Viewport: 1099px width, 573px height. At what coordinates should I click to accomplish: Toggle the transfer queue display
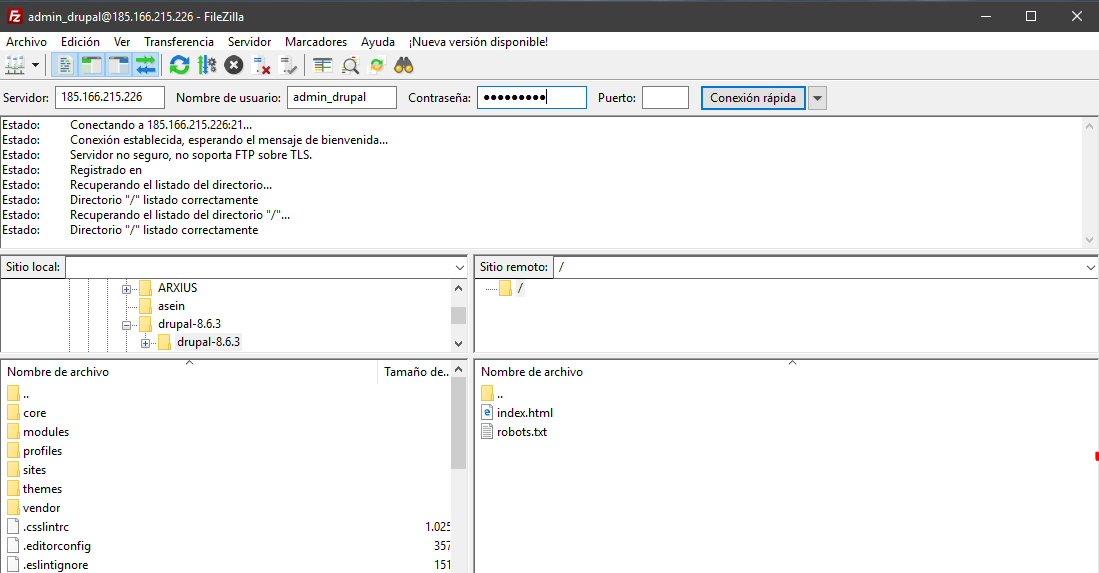tap(145, 66)
